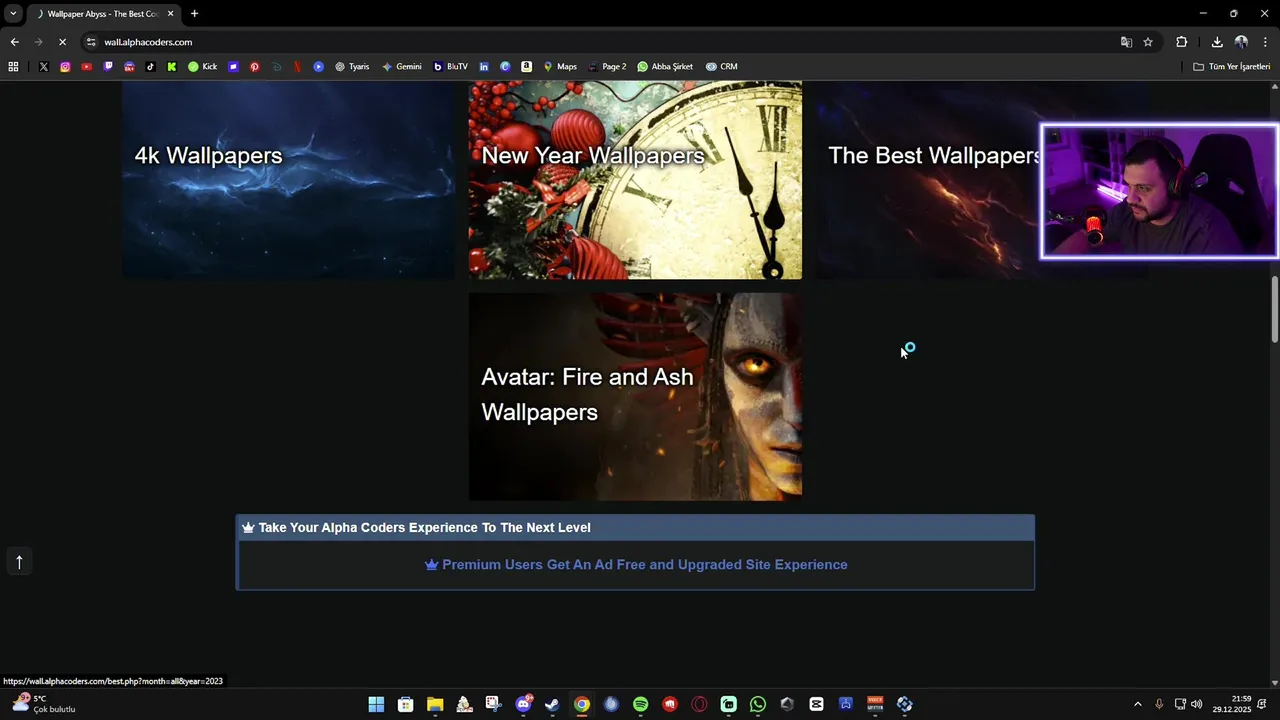Click the scroll-to-top arrow button
Screen dimensions: 1280x720
pos(18,562)
